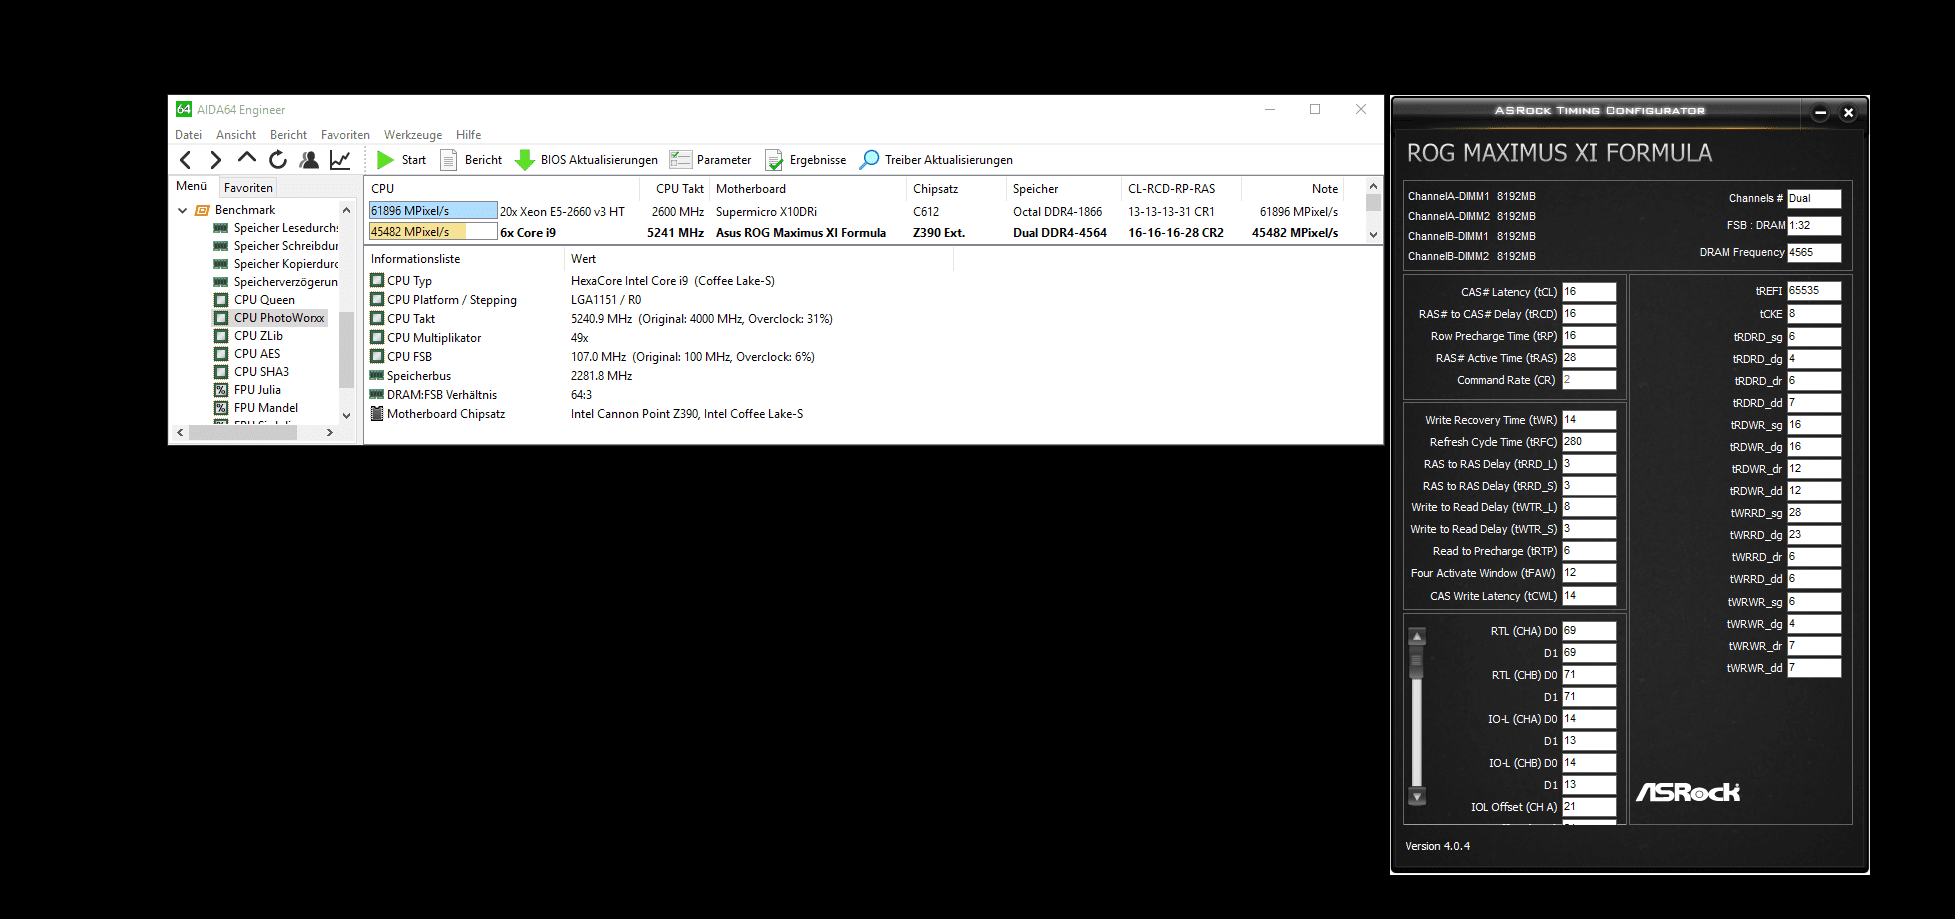This screenshot has width=1955, height=919.
Task: Click BIOS Aktualisierungen download button
Action: click(587, 160)
